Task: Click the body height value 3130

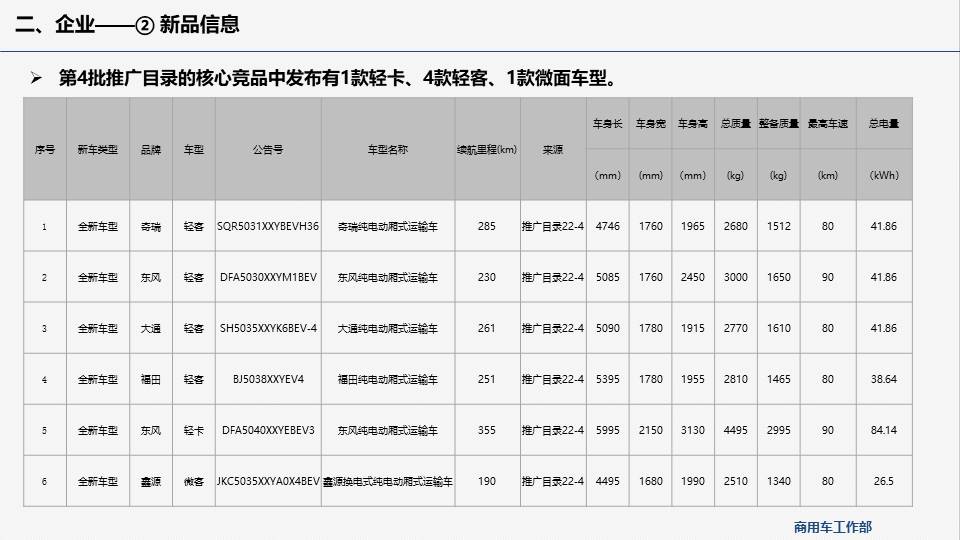Action: click(692, 430)
